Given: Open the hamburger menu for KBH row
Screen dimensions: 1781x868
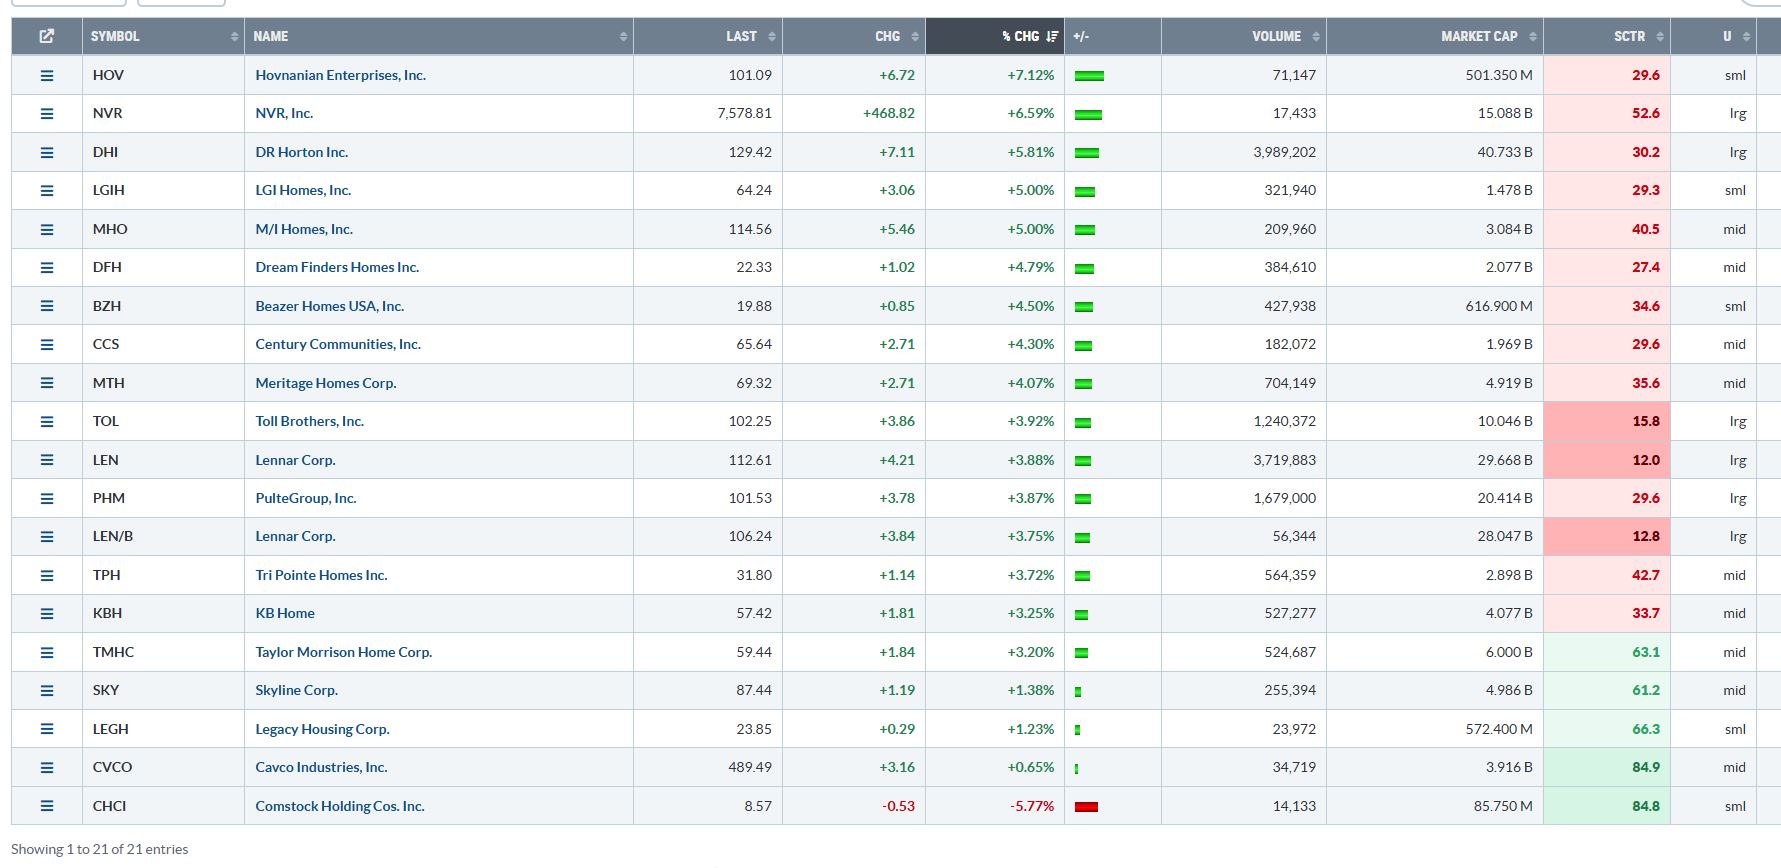Looking at the screenshot, I should point(46,614).
